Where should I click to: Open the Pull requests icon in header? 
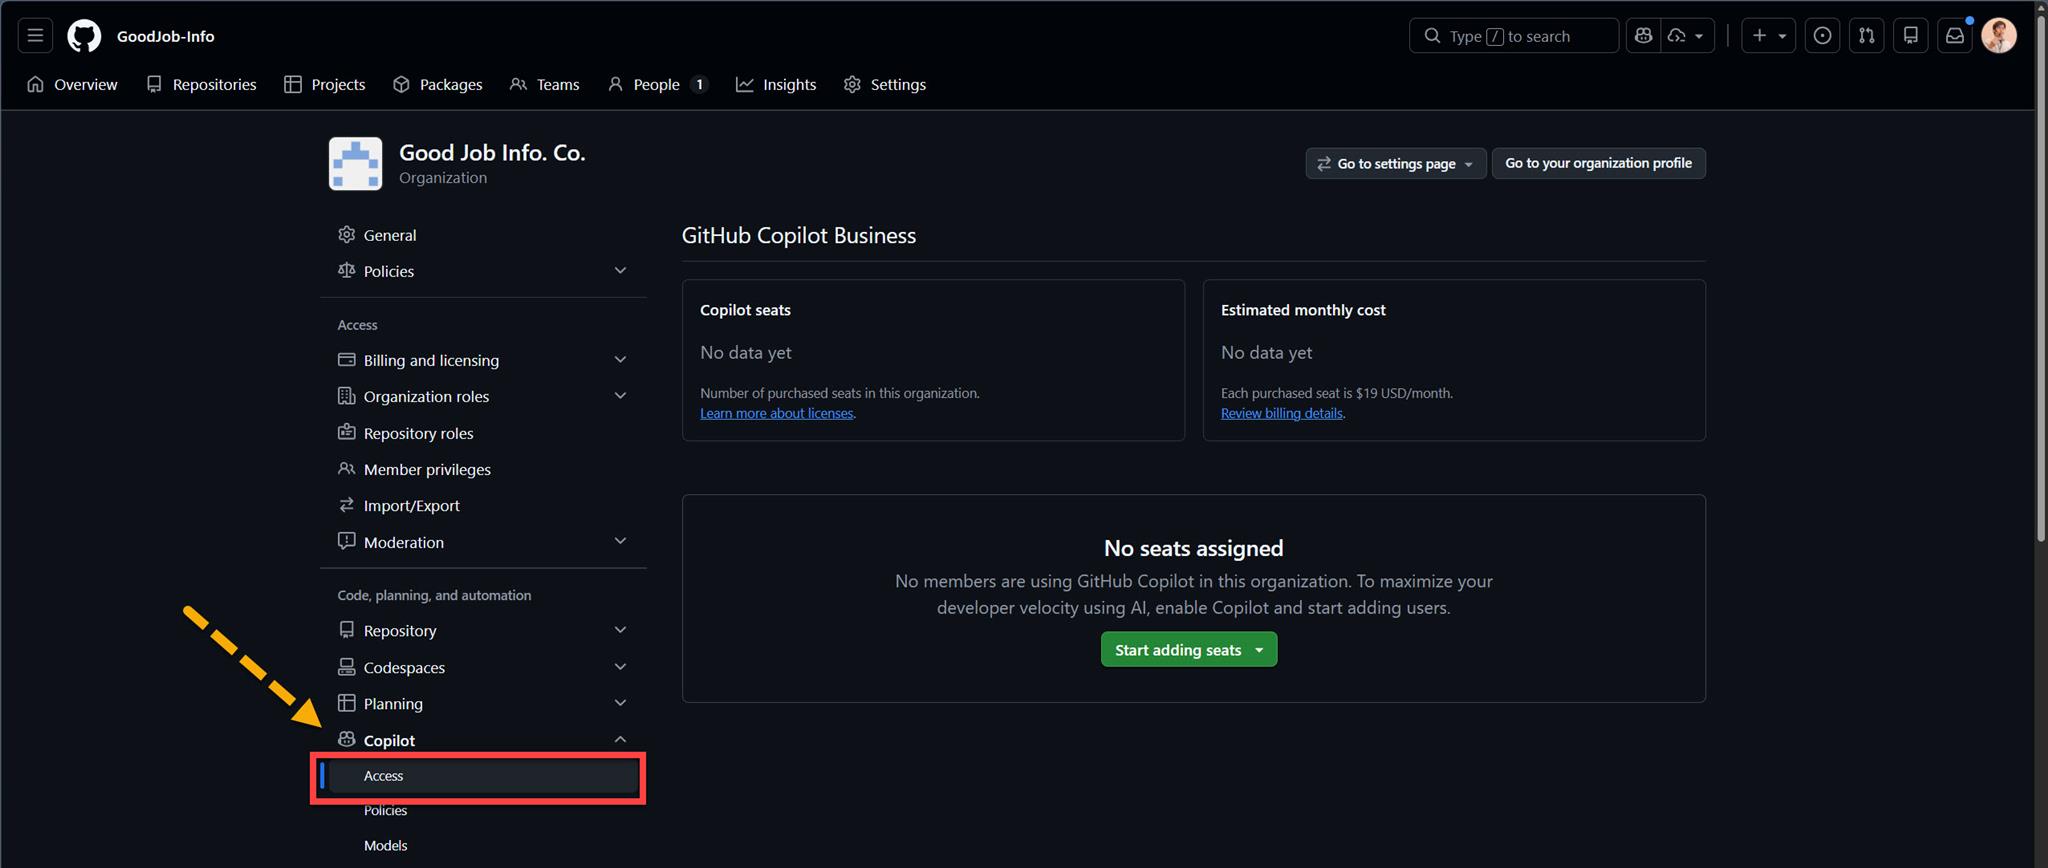click(1866, 36)
